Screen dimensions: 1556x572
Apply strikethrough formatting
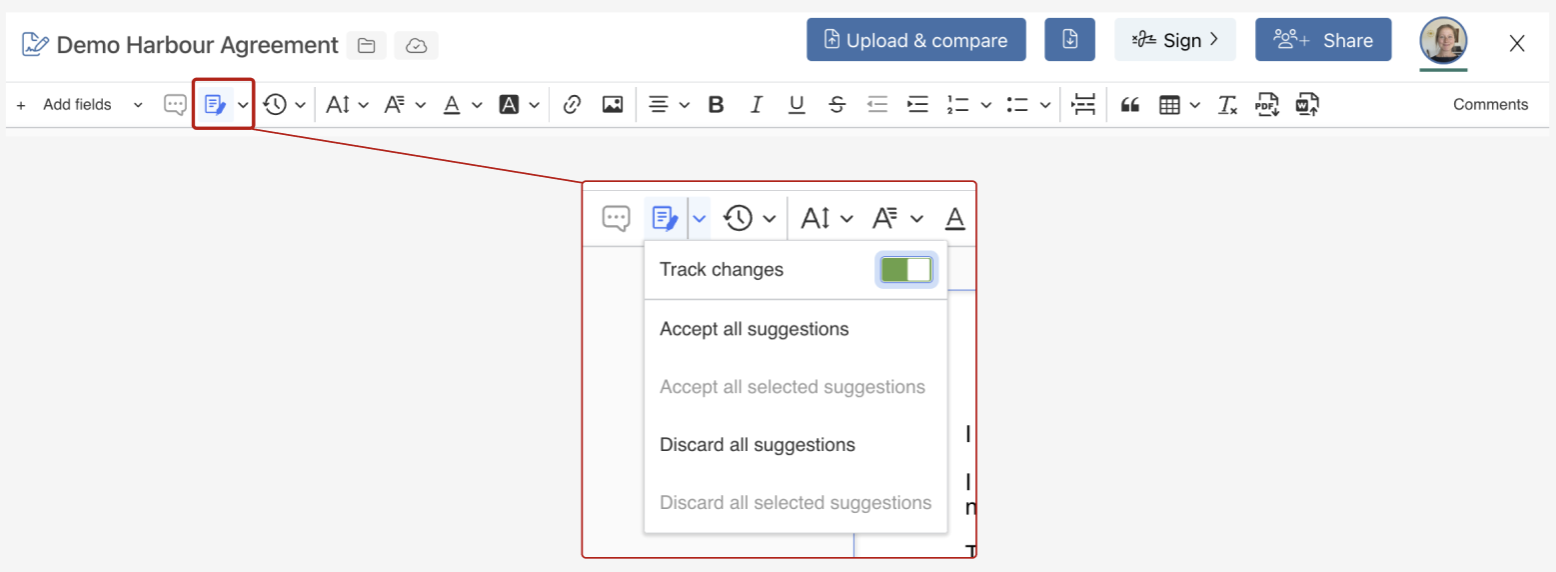(837, 104)
